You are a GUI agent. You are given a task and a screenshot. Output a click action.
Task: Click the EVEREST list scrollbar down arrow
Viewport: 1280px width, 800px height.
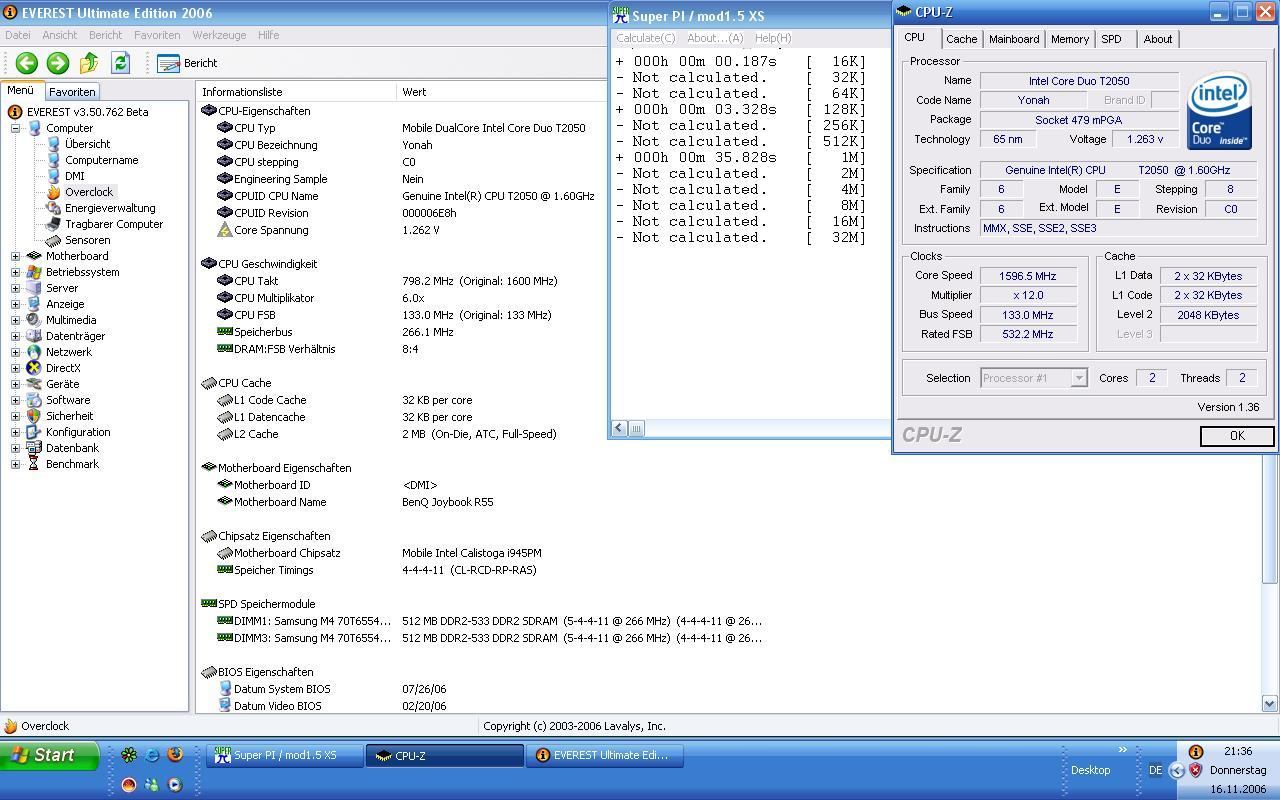click(1270, 703)
